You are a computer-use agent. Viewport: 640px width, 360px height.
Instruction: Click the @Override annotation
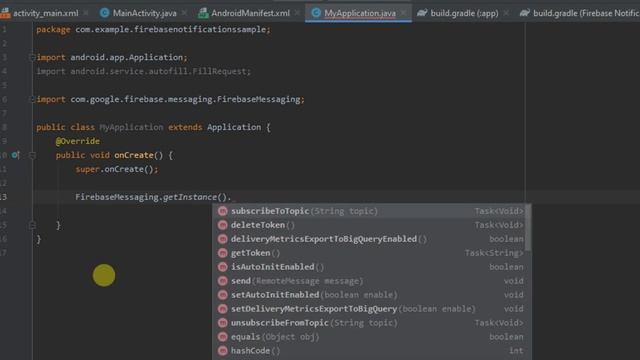pyautogui.click(x=78, y=141)
